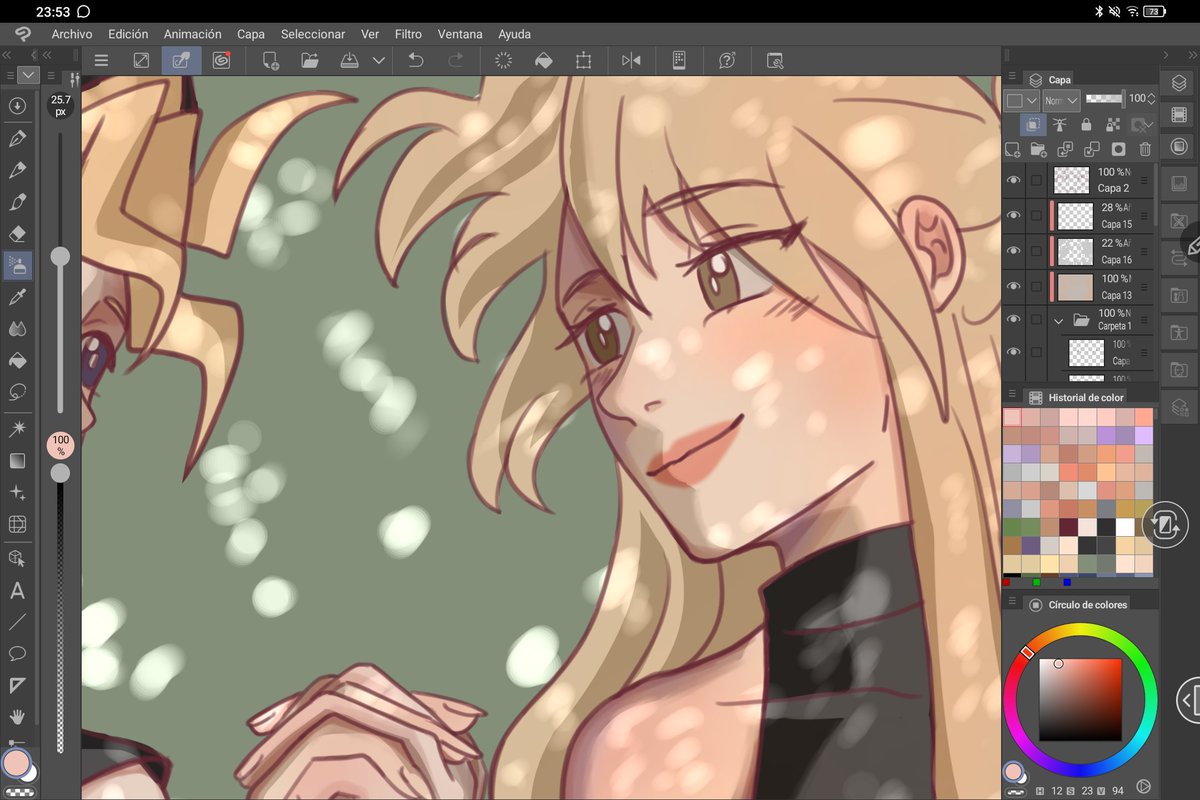Viewport: 1200px width, 800px height.
Task: Hide the Capa 15 layer
Action: [1014, 215]
